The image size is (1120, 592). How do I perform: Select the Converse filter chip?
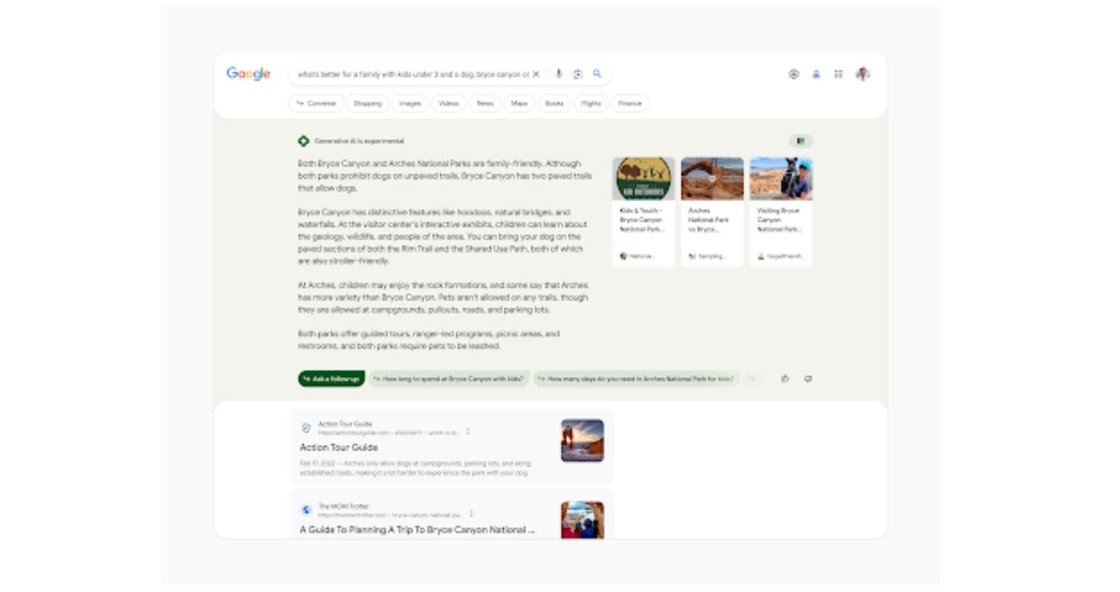[x=316, y=103]
